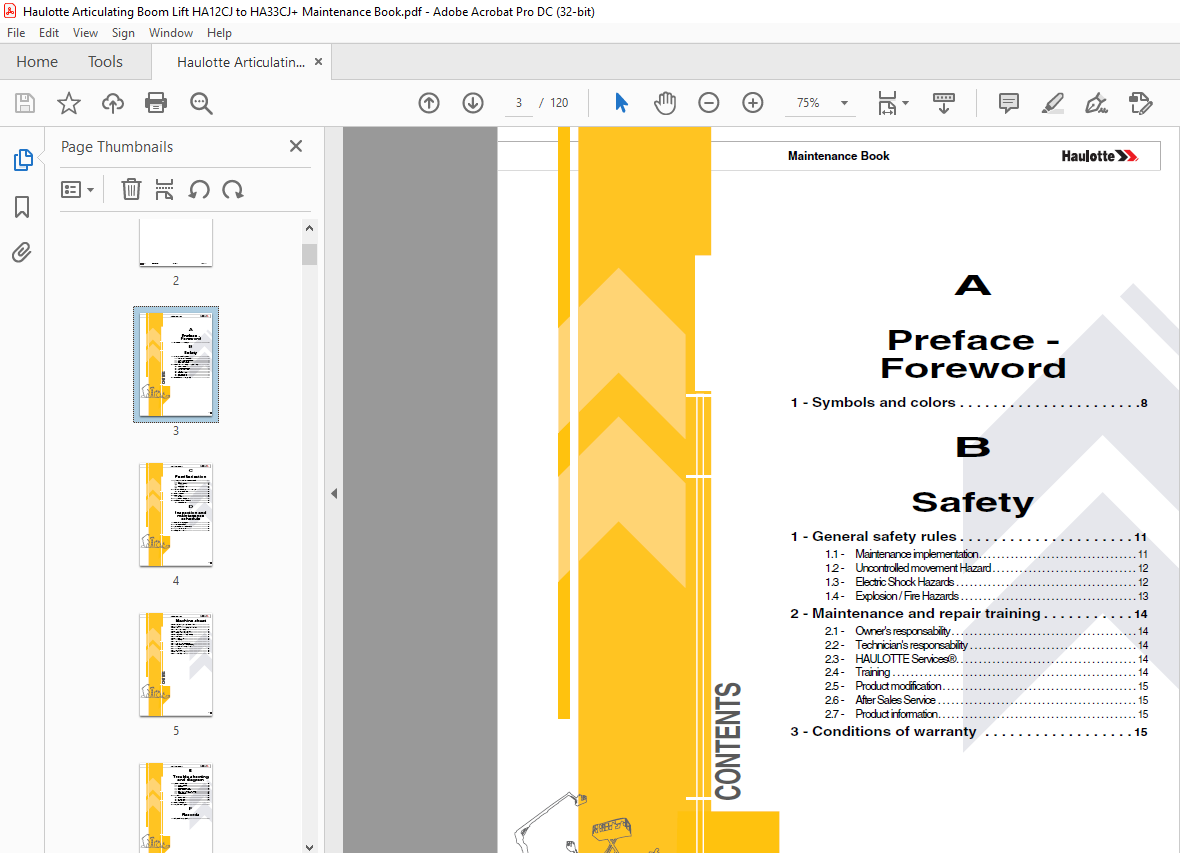Open the Find text magnifier icon

(201, 103)
